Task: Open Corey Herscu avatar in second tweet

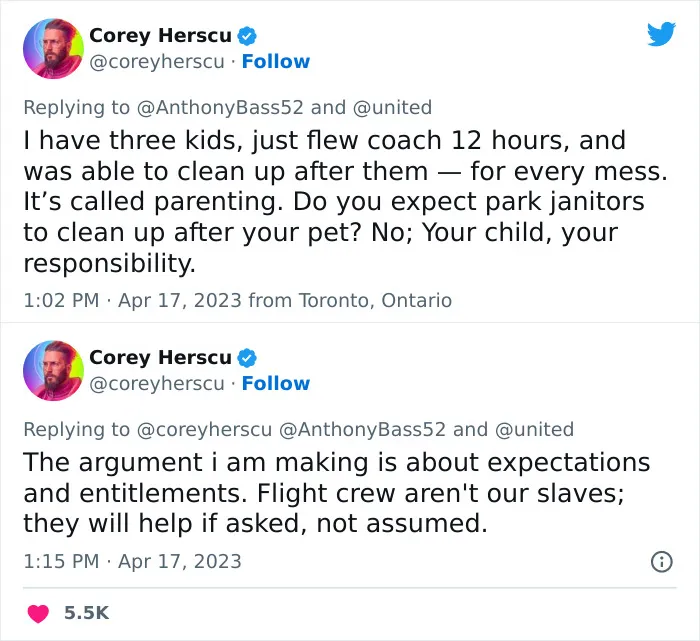Action: click(x=54, y=370)
